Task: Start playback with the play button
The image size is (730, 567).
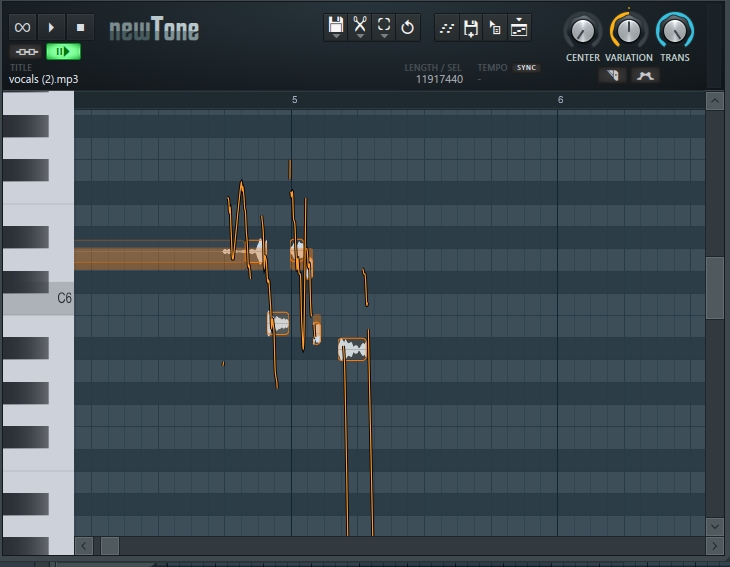Action: (x=51, y=27)
